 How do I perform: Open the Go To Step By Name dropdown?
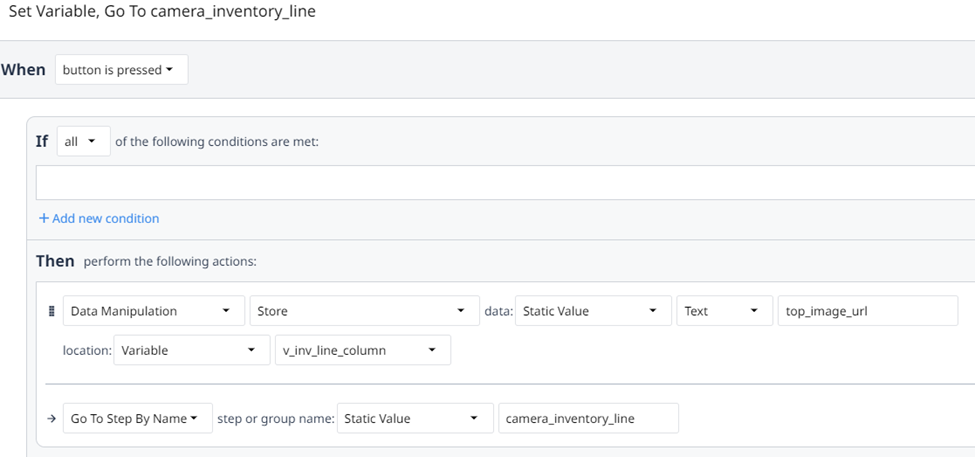coord(137,418)
